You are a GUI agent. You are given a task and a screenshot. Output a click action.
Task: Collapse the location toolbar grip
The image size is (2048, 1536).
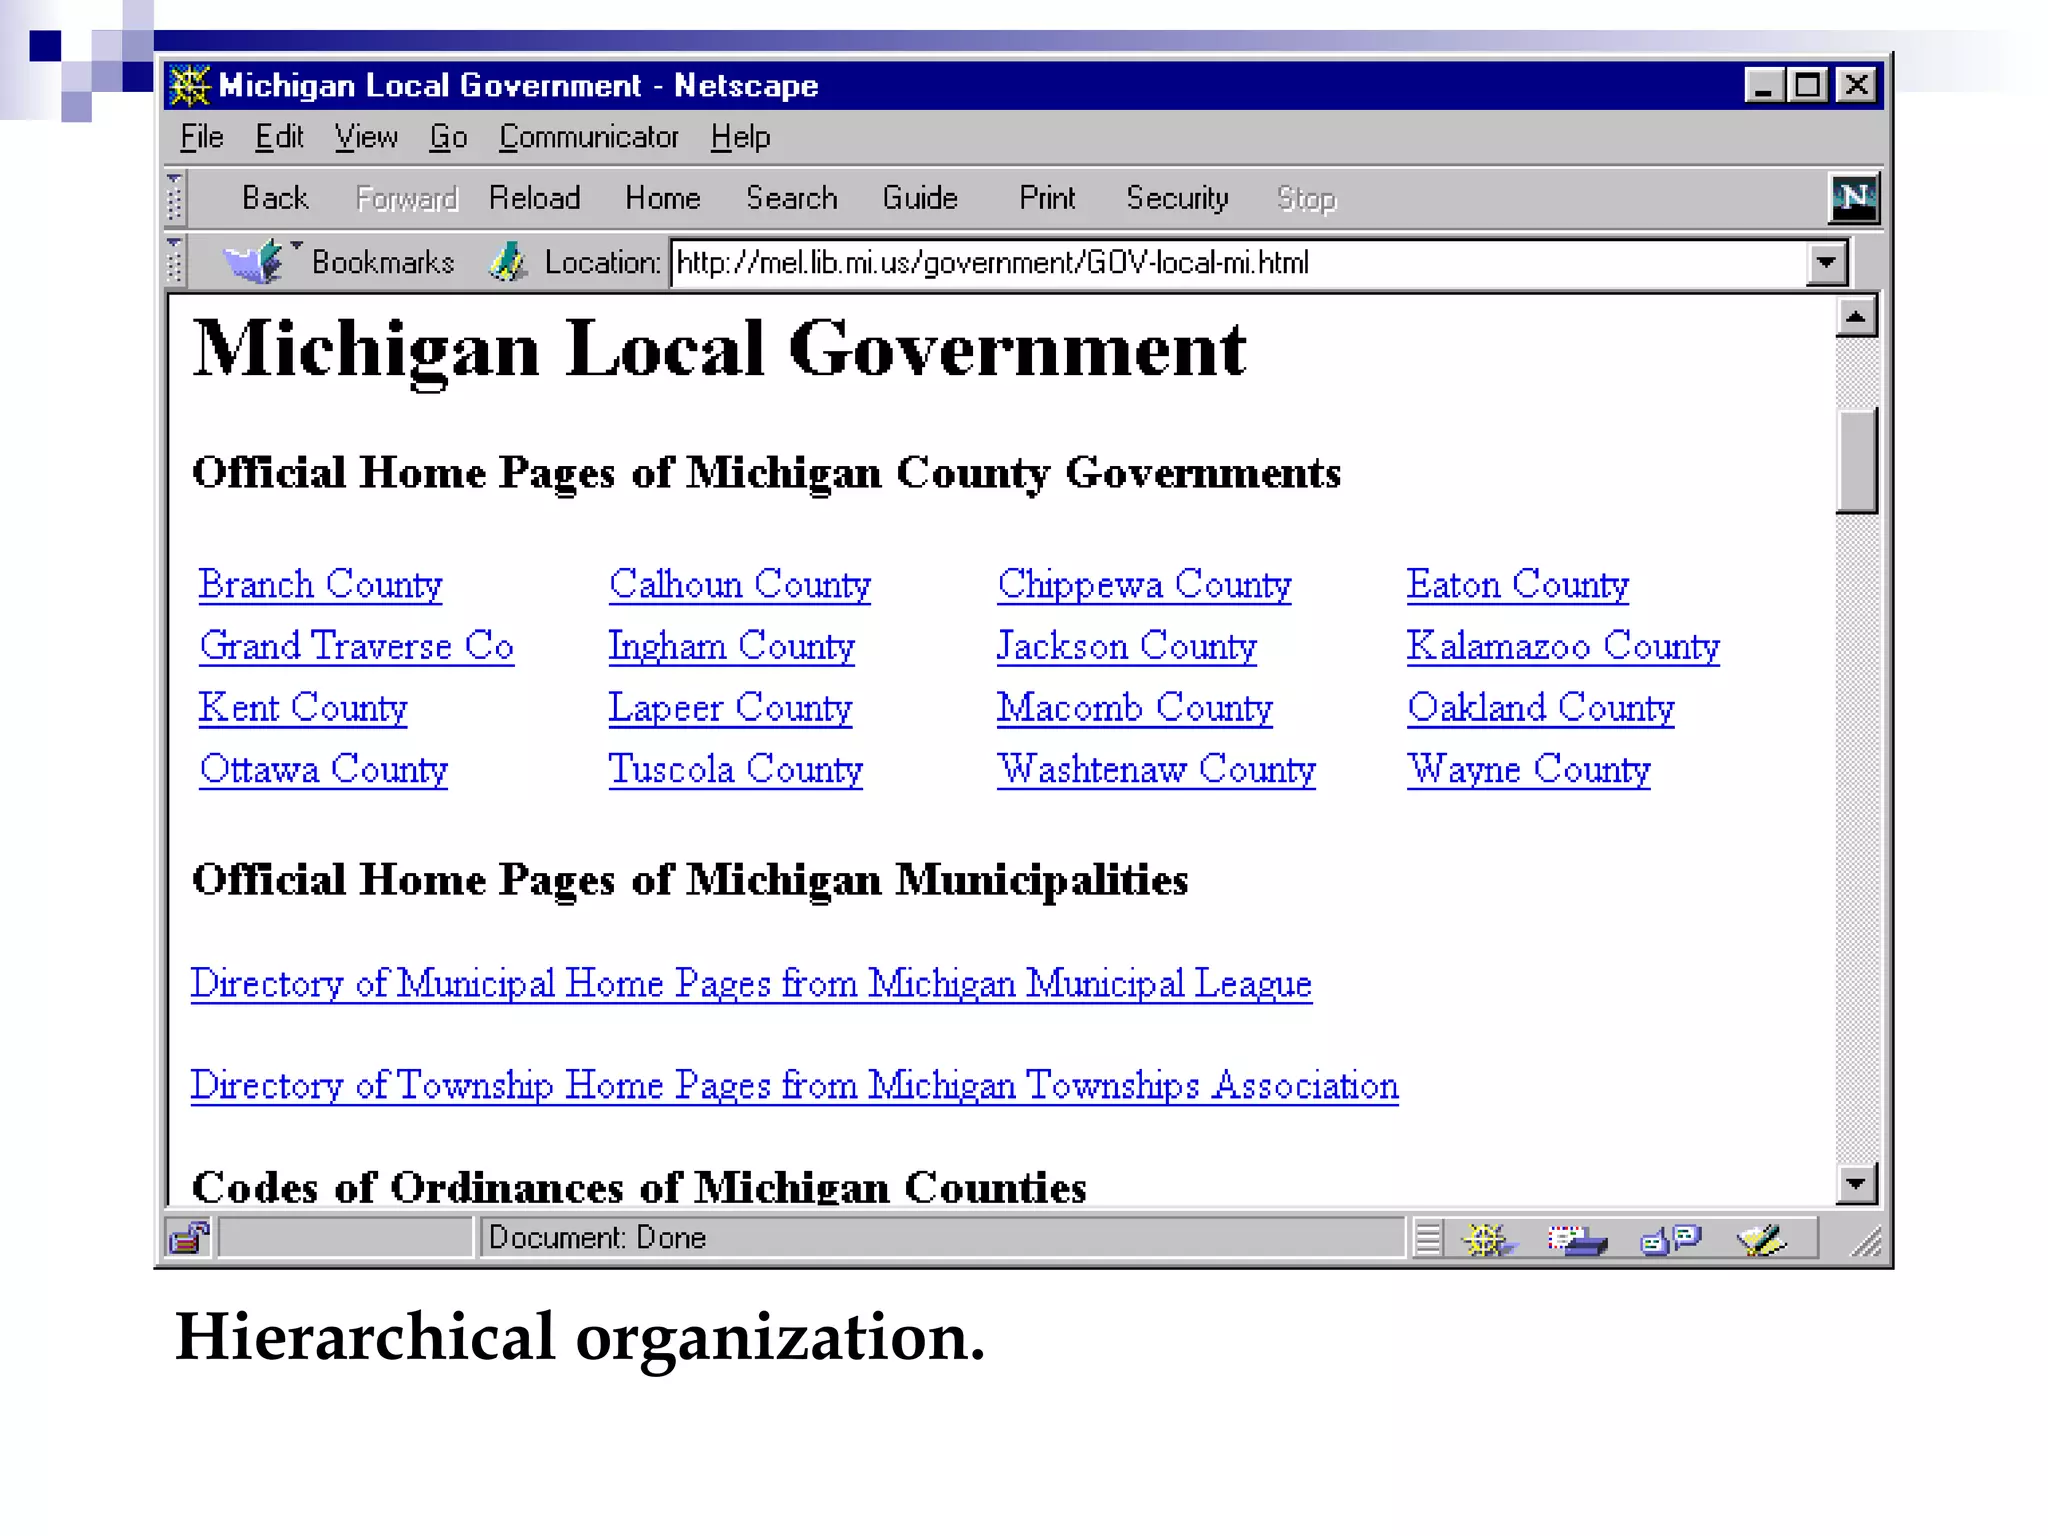pyautogui.click(x=174, y=262)
